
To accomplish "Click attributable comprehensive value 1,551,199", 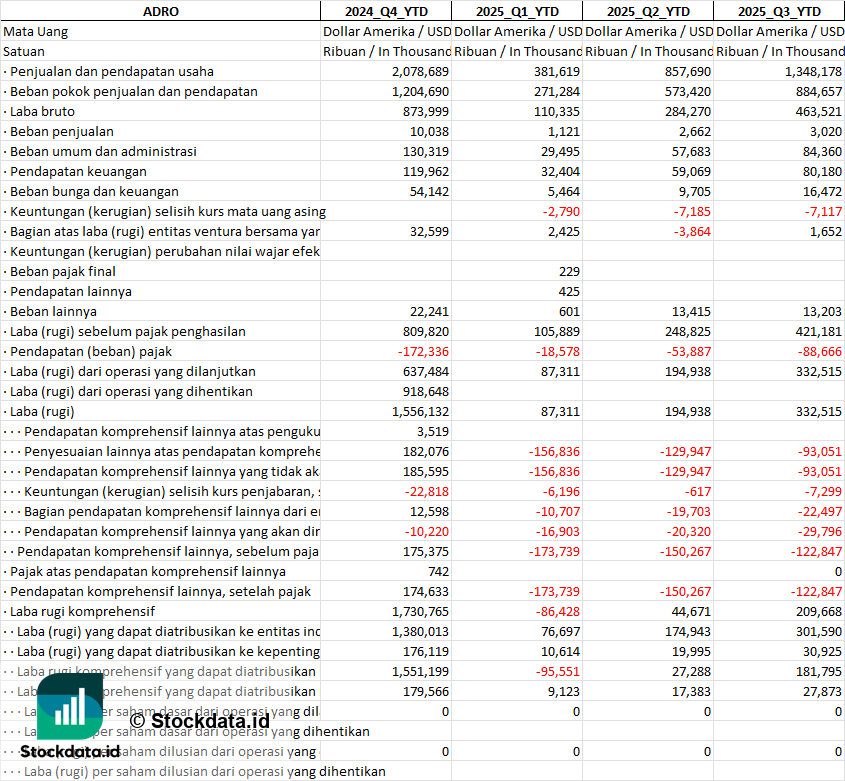I will tap(420, 671).
